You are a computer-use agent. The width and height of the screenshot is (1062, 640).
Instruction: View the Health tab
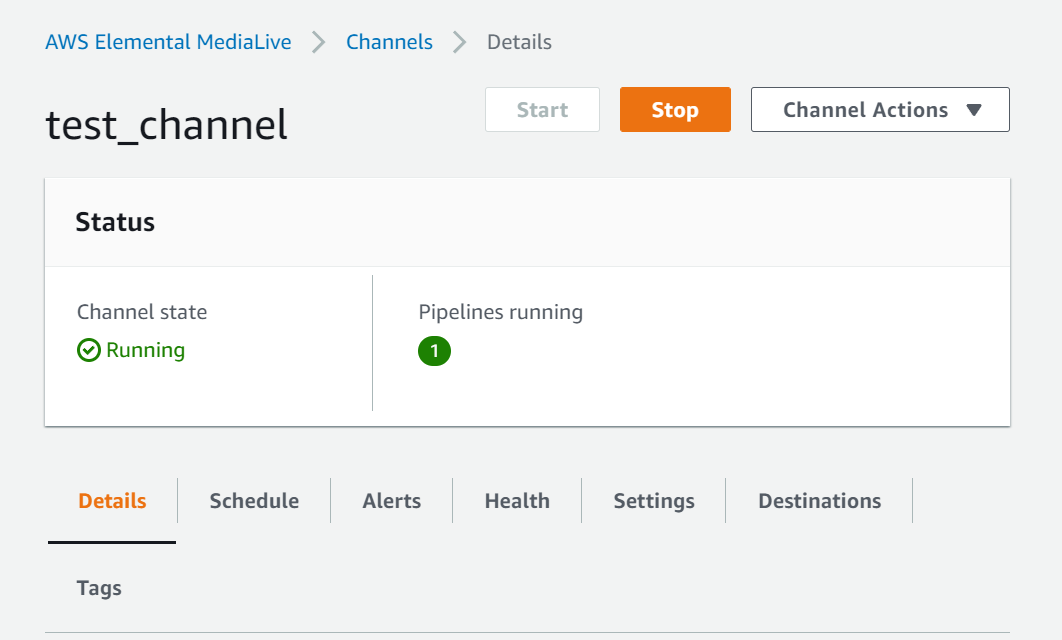point(517,501)
